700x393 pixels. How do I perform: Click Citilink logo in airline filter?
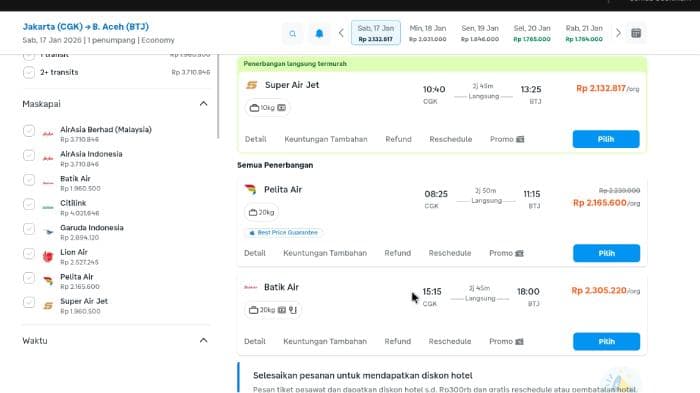click(x=48, y=207)
